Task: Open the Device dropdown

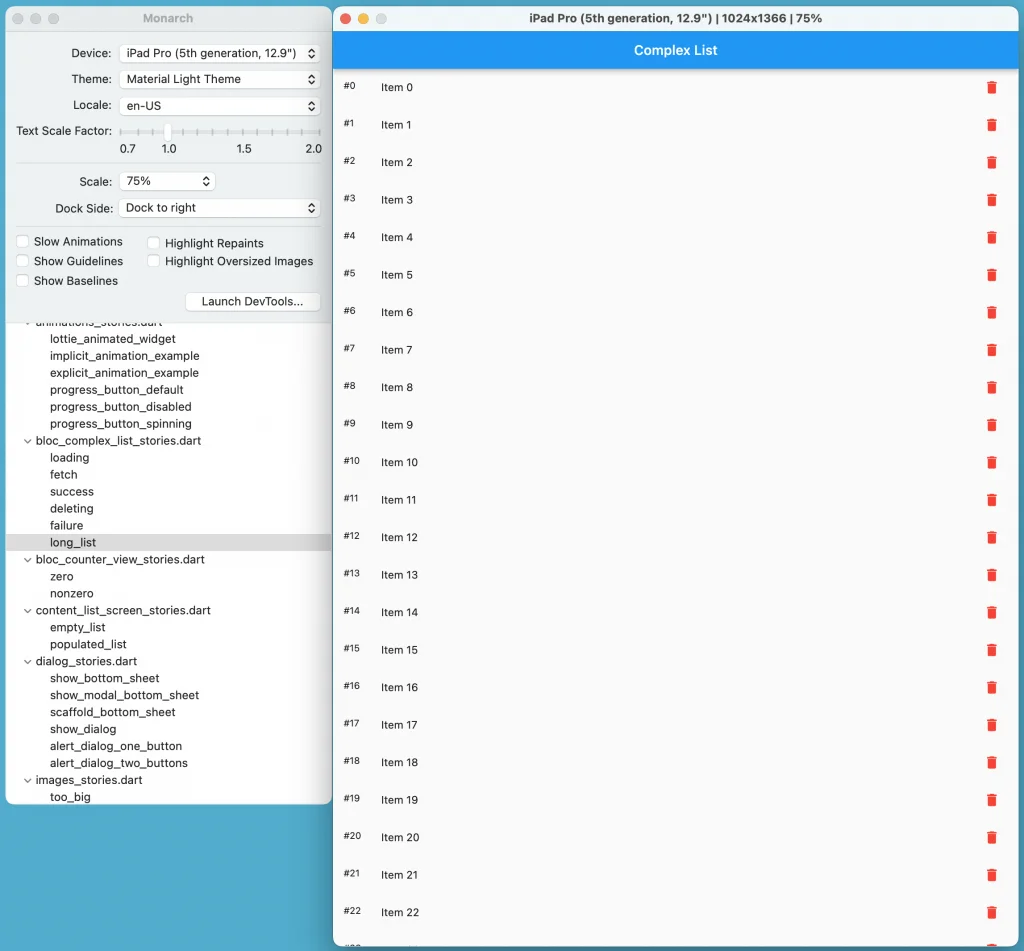Action: point(219,53)
